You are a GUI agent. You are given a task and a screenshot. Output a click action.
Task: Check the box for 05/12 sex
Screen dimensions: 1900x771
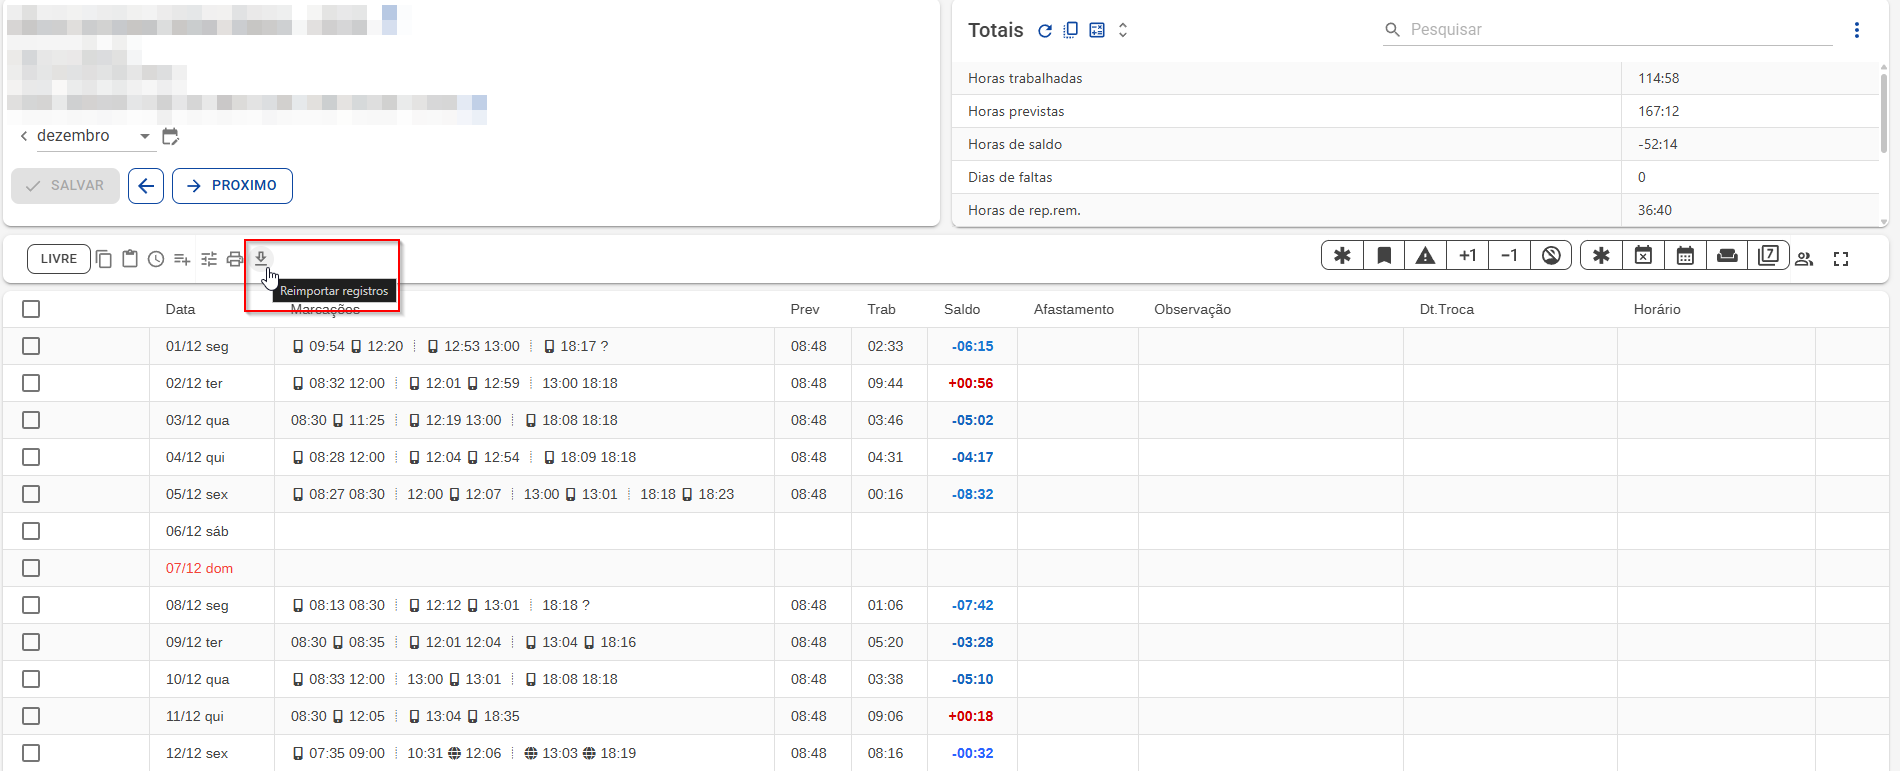click(31, 494)
